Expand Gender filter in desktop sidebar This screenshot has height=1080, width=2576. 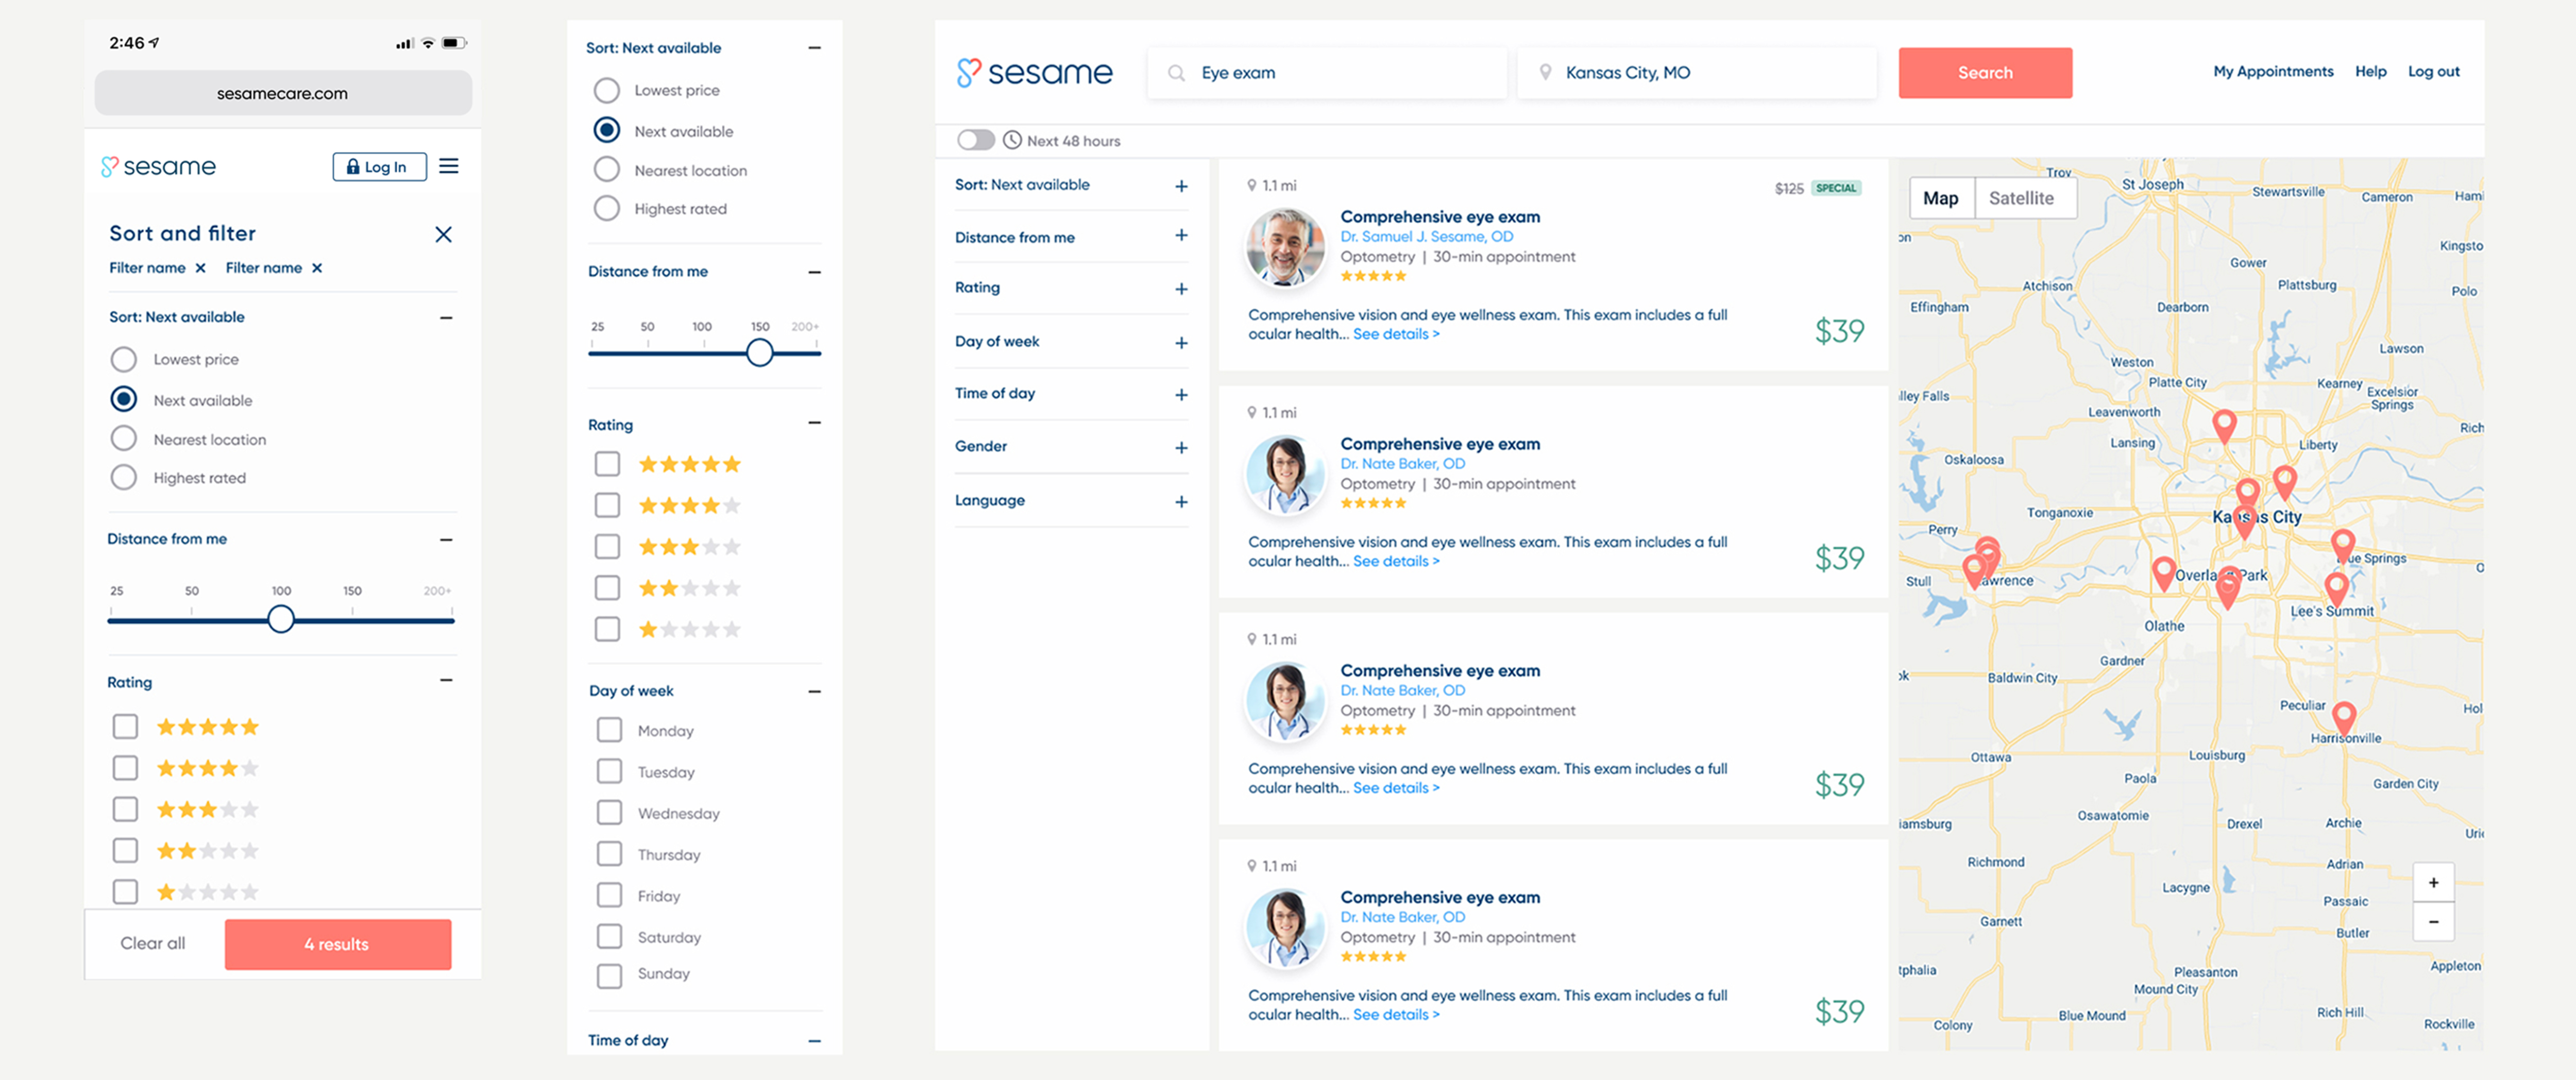1181,448
